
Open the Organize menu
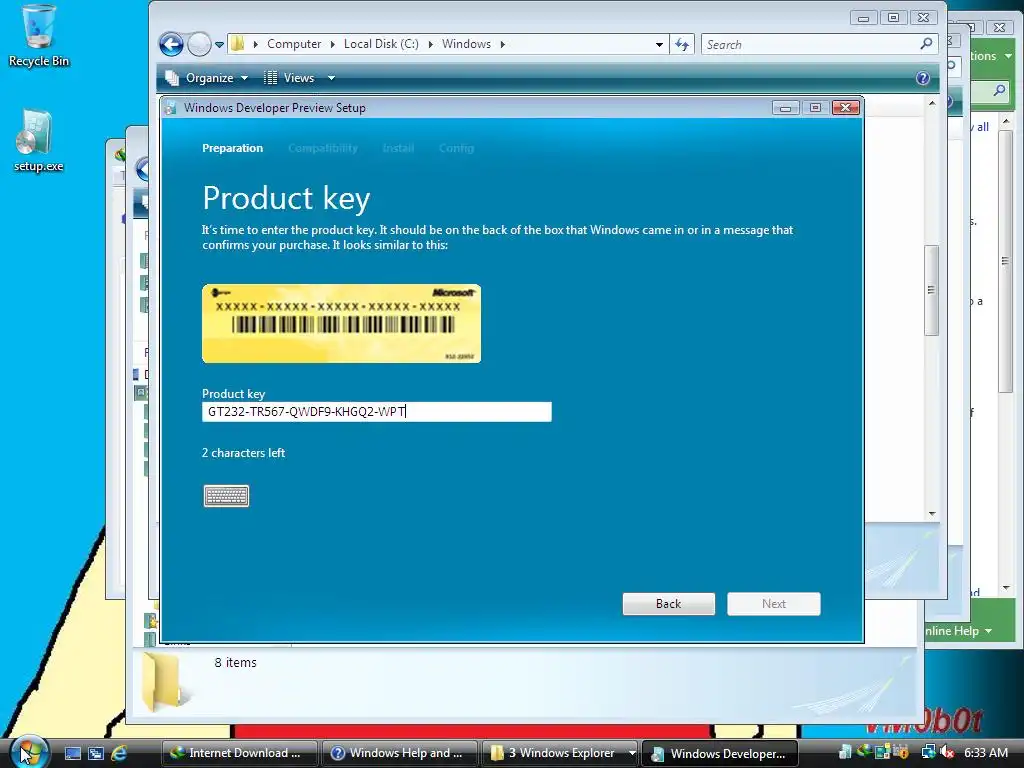pos(207,78)
